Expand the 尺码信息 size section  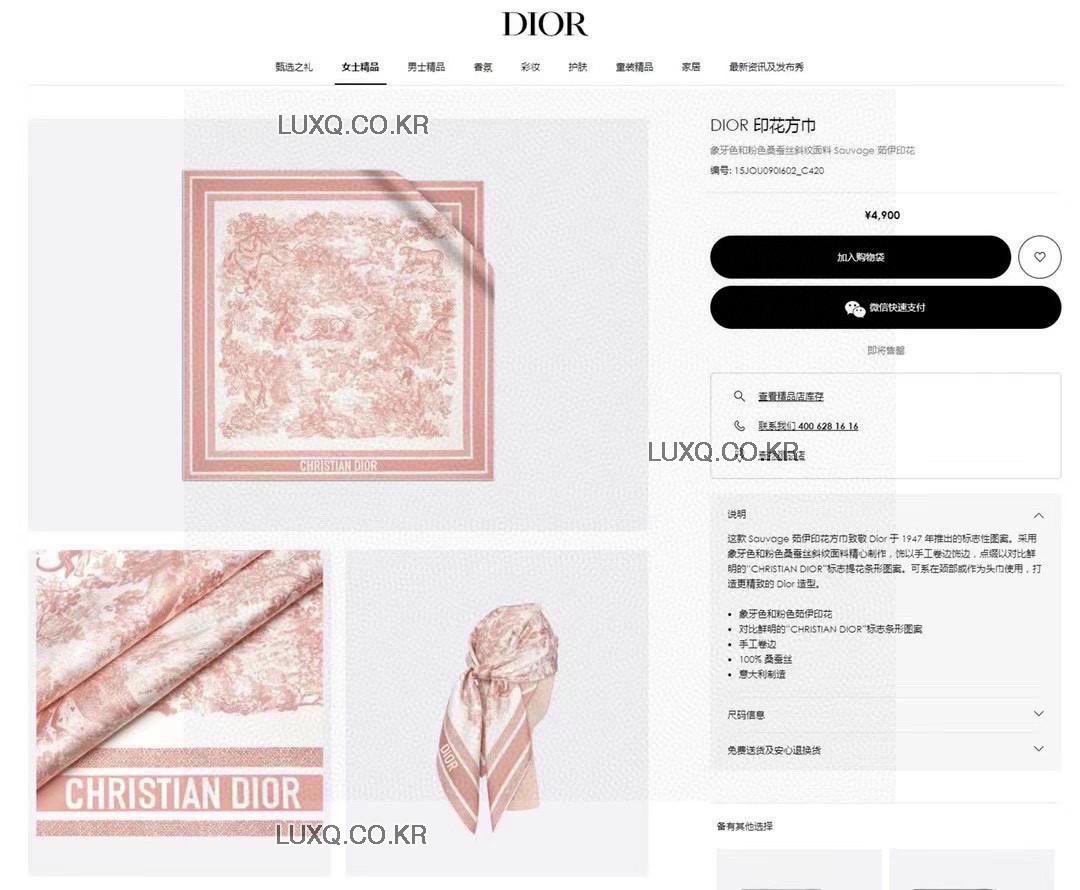[1039, 714]
